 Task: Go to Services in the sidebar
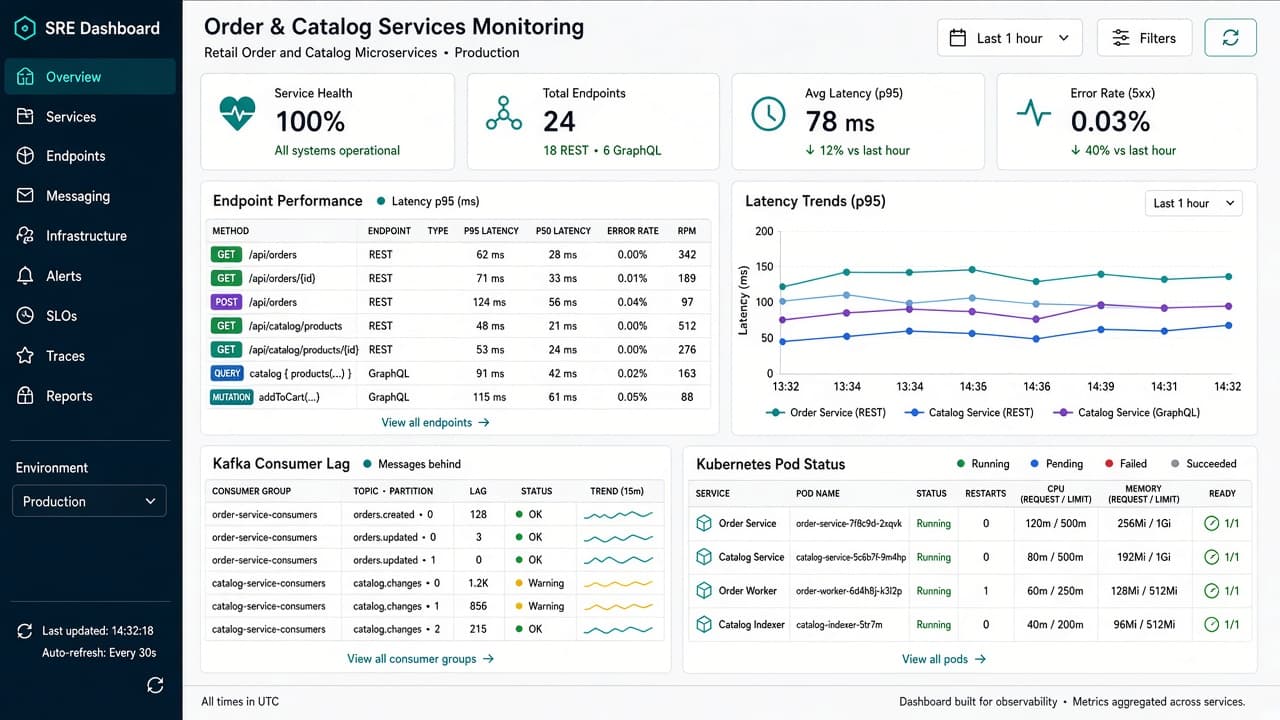(90, 117)
